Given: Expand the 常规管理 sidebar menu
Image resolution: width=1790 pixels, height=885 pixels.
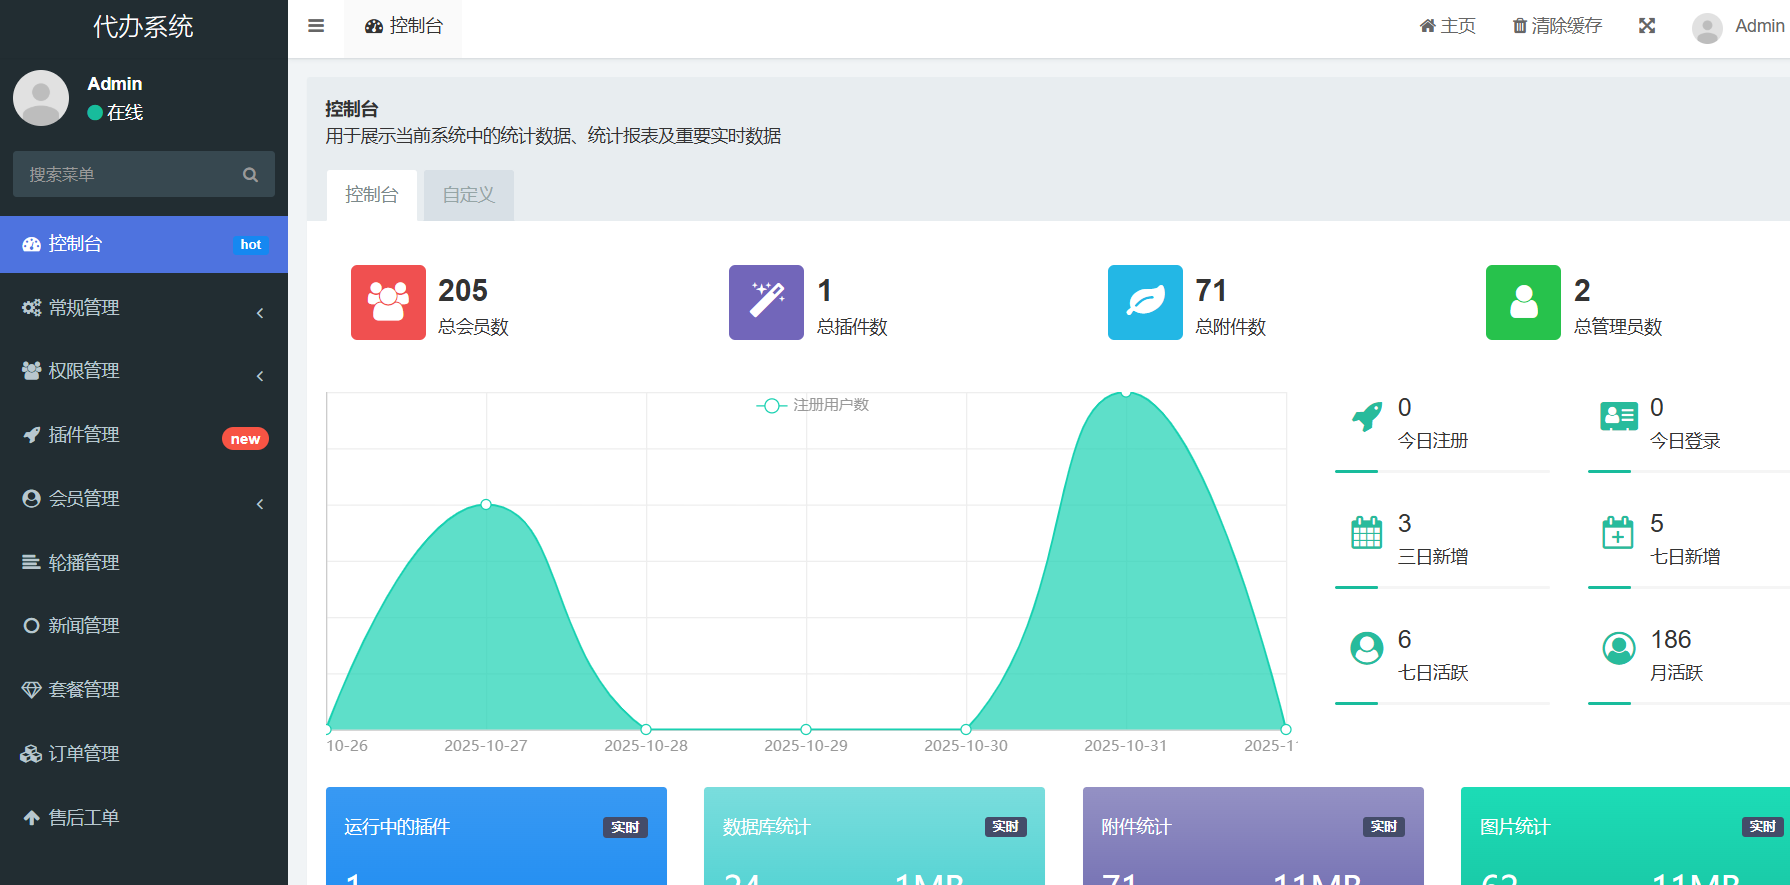Looking at the screenshot, I should click(144, 308).
